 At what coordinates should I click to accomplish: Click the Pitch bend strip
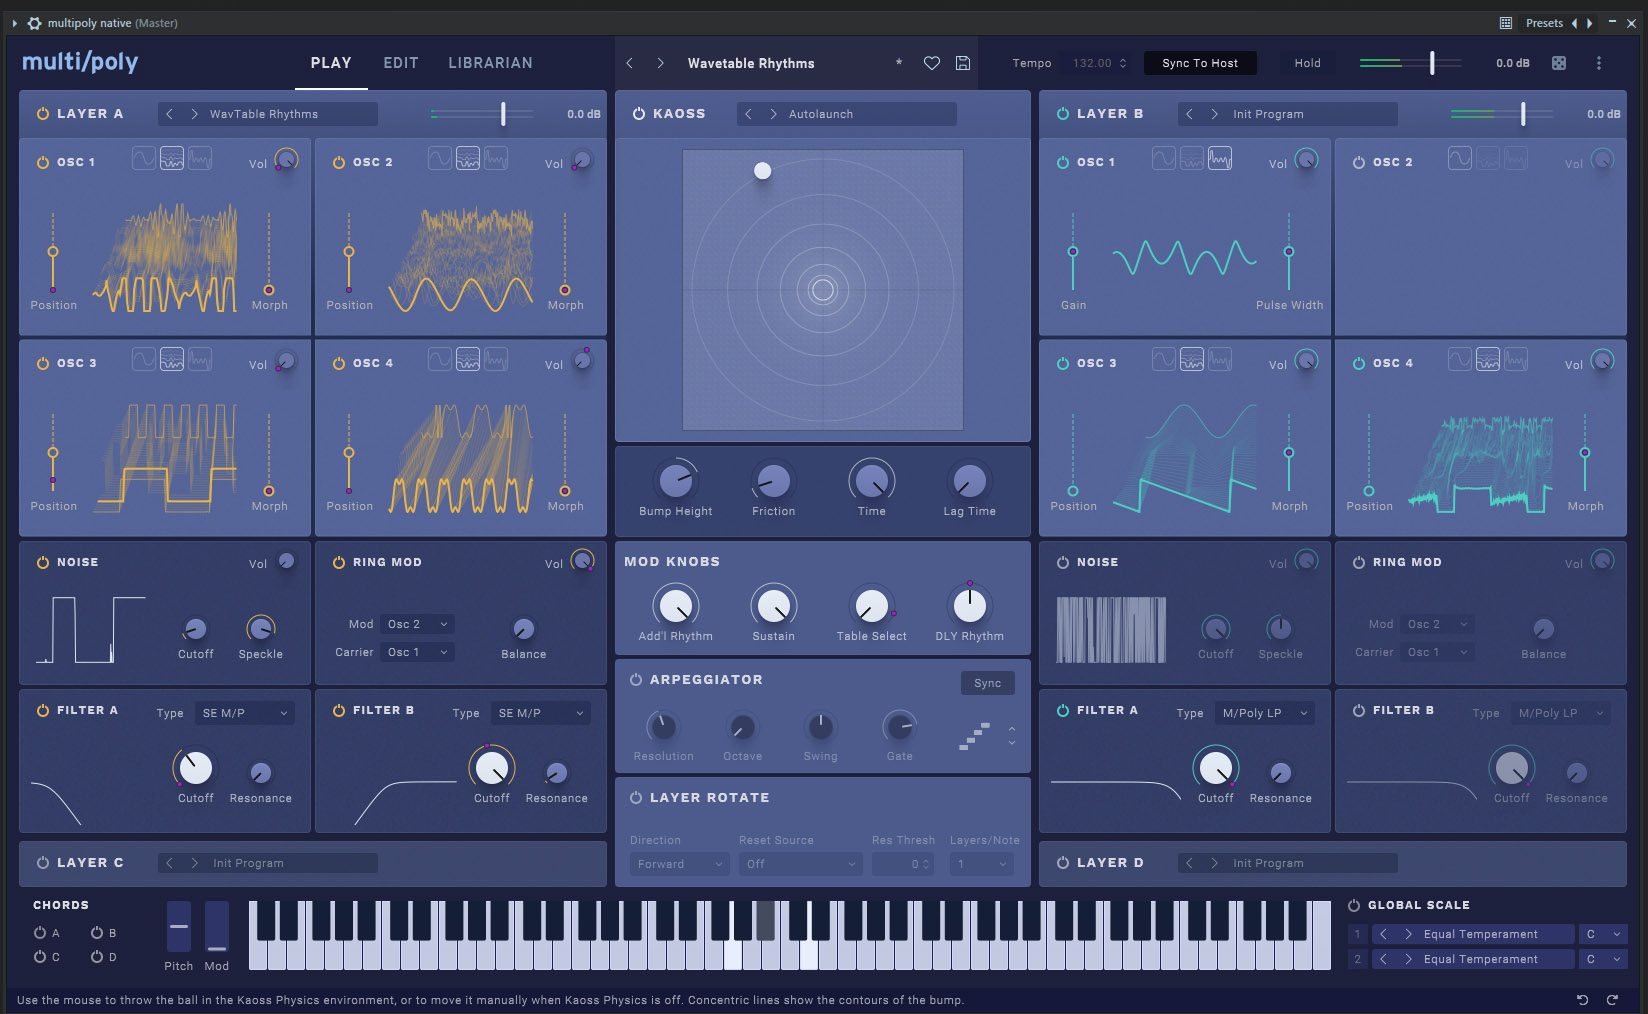tap(179, 927)
